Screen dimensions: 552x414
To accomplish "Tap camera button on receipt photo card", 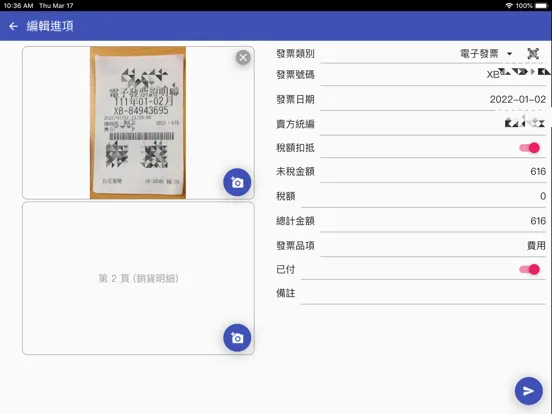I will tap(237, 182).
